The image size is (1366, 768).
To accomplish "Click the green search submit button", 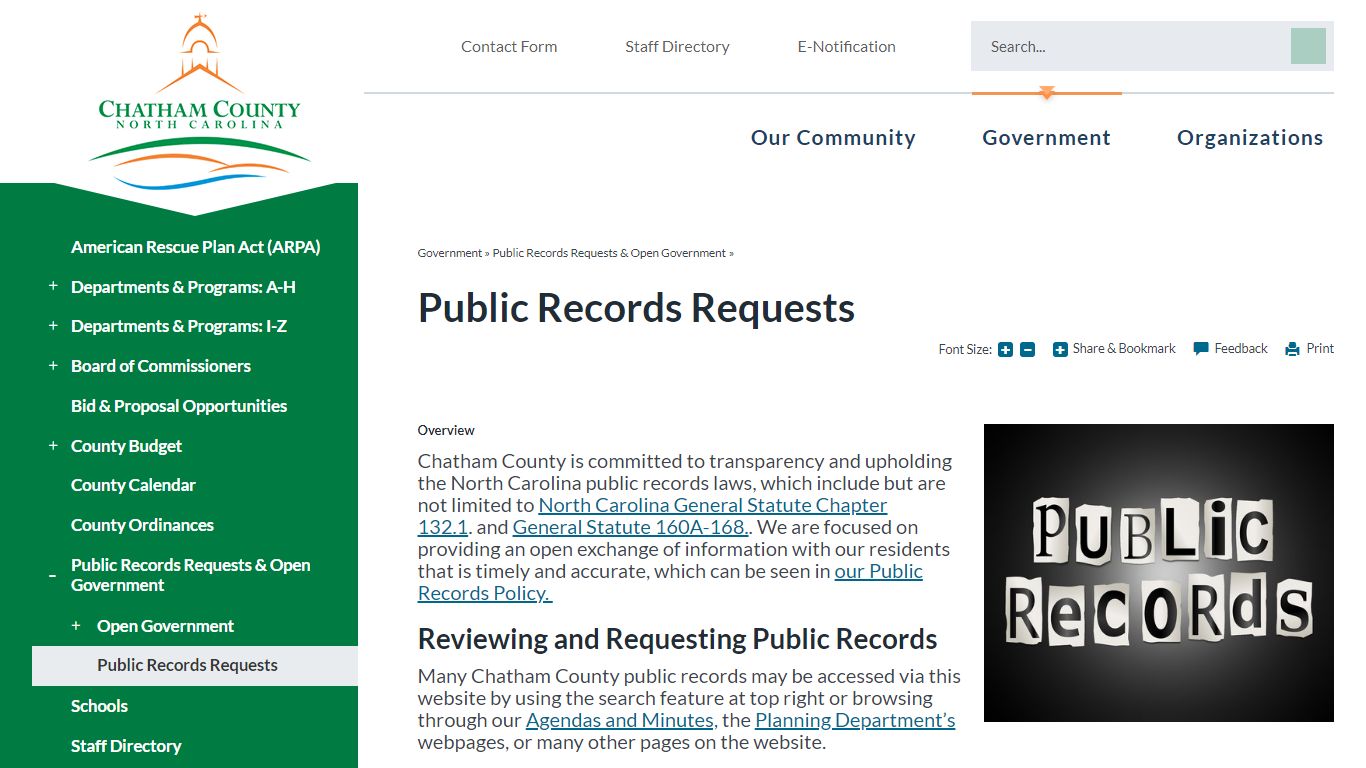I will coord(1308,46).
